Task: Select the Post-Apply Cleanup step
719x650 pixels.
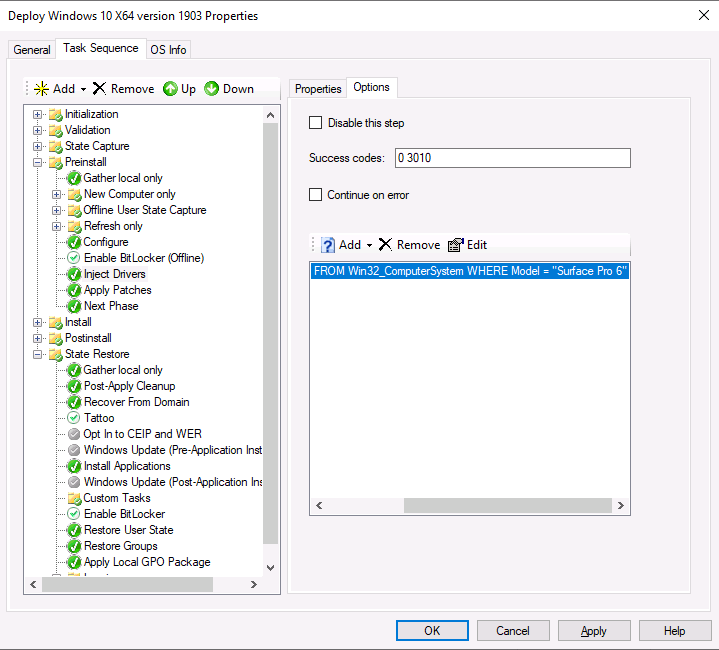Action: pos(129,386)
